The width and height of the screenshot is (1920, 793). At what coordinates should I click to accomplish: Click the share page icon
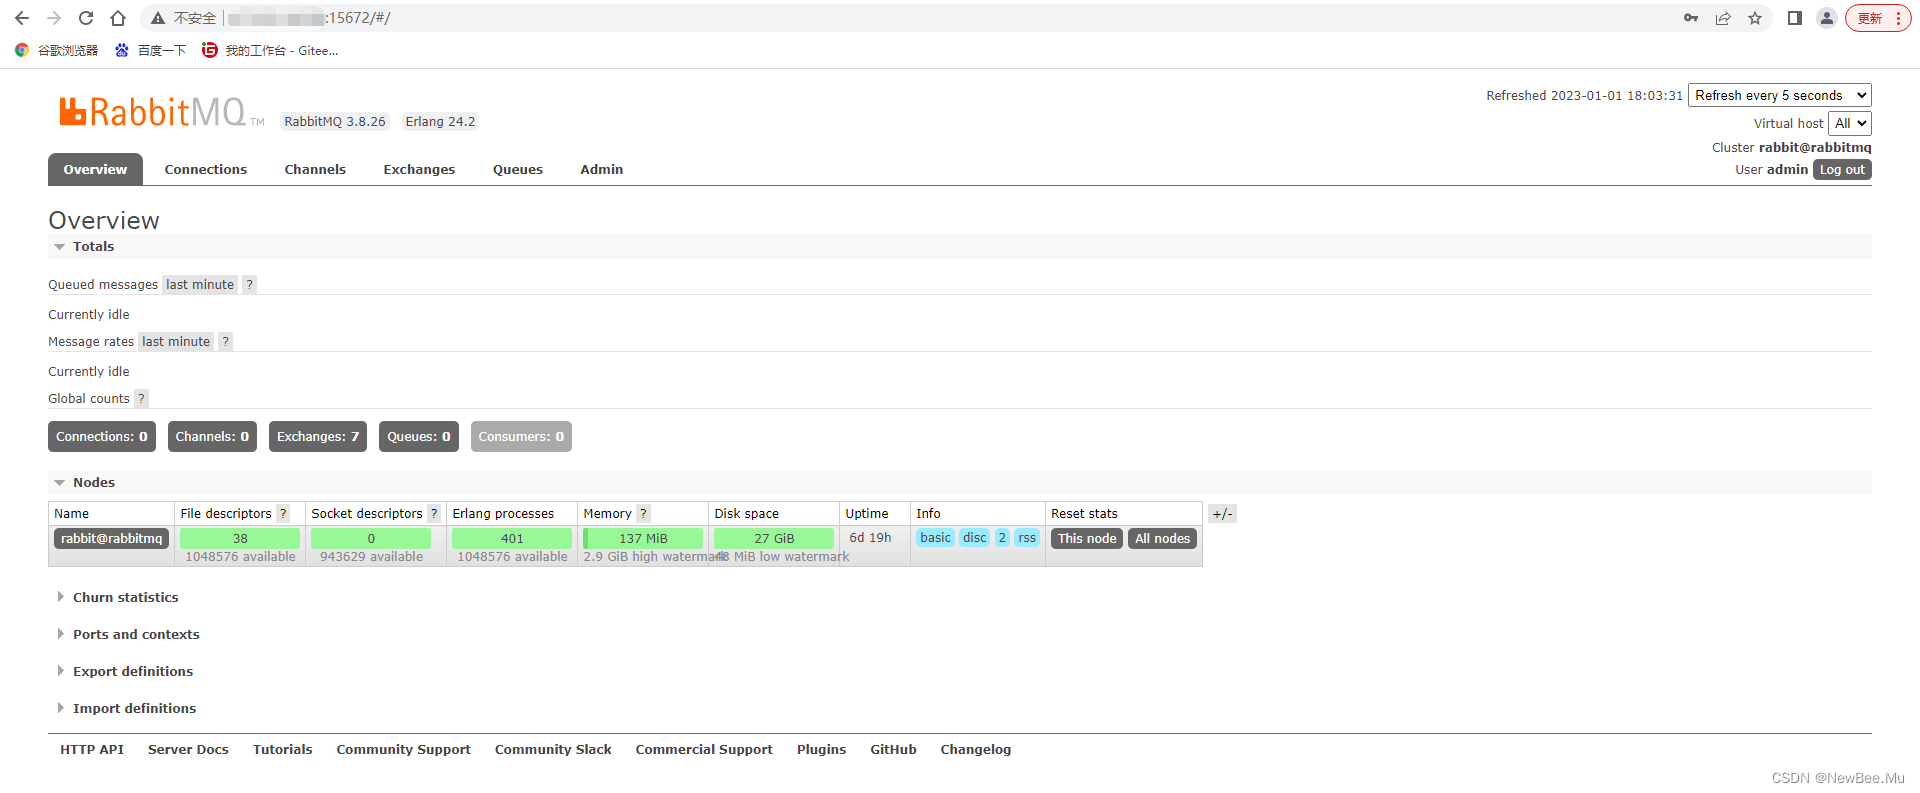1723,18
